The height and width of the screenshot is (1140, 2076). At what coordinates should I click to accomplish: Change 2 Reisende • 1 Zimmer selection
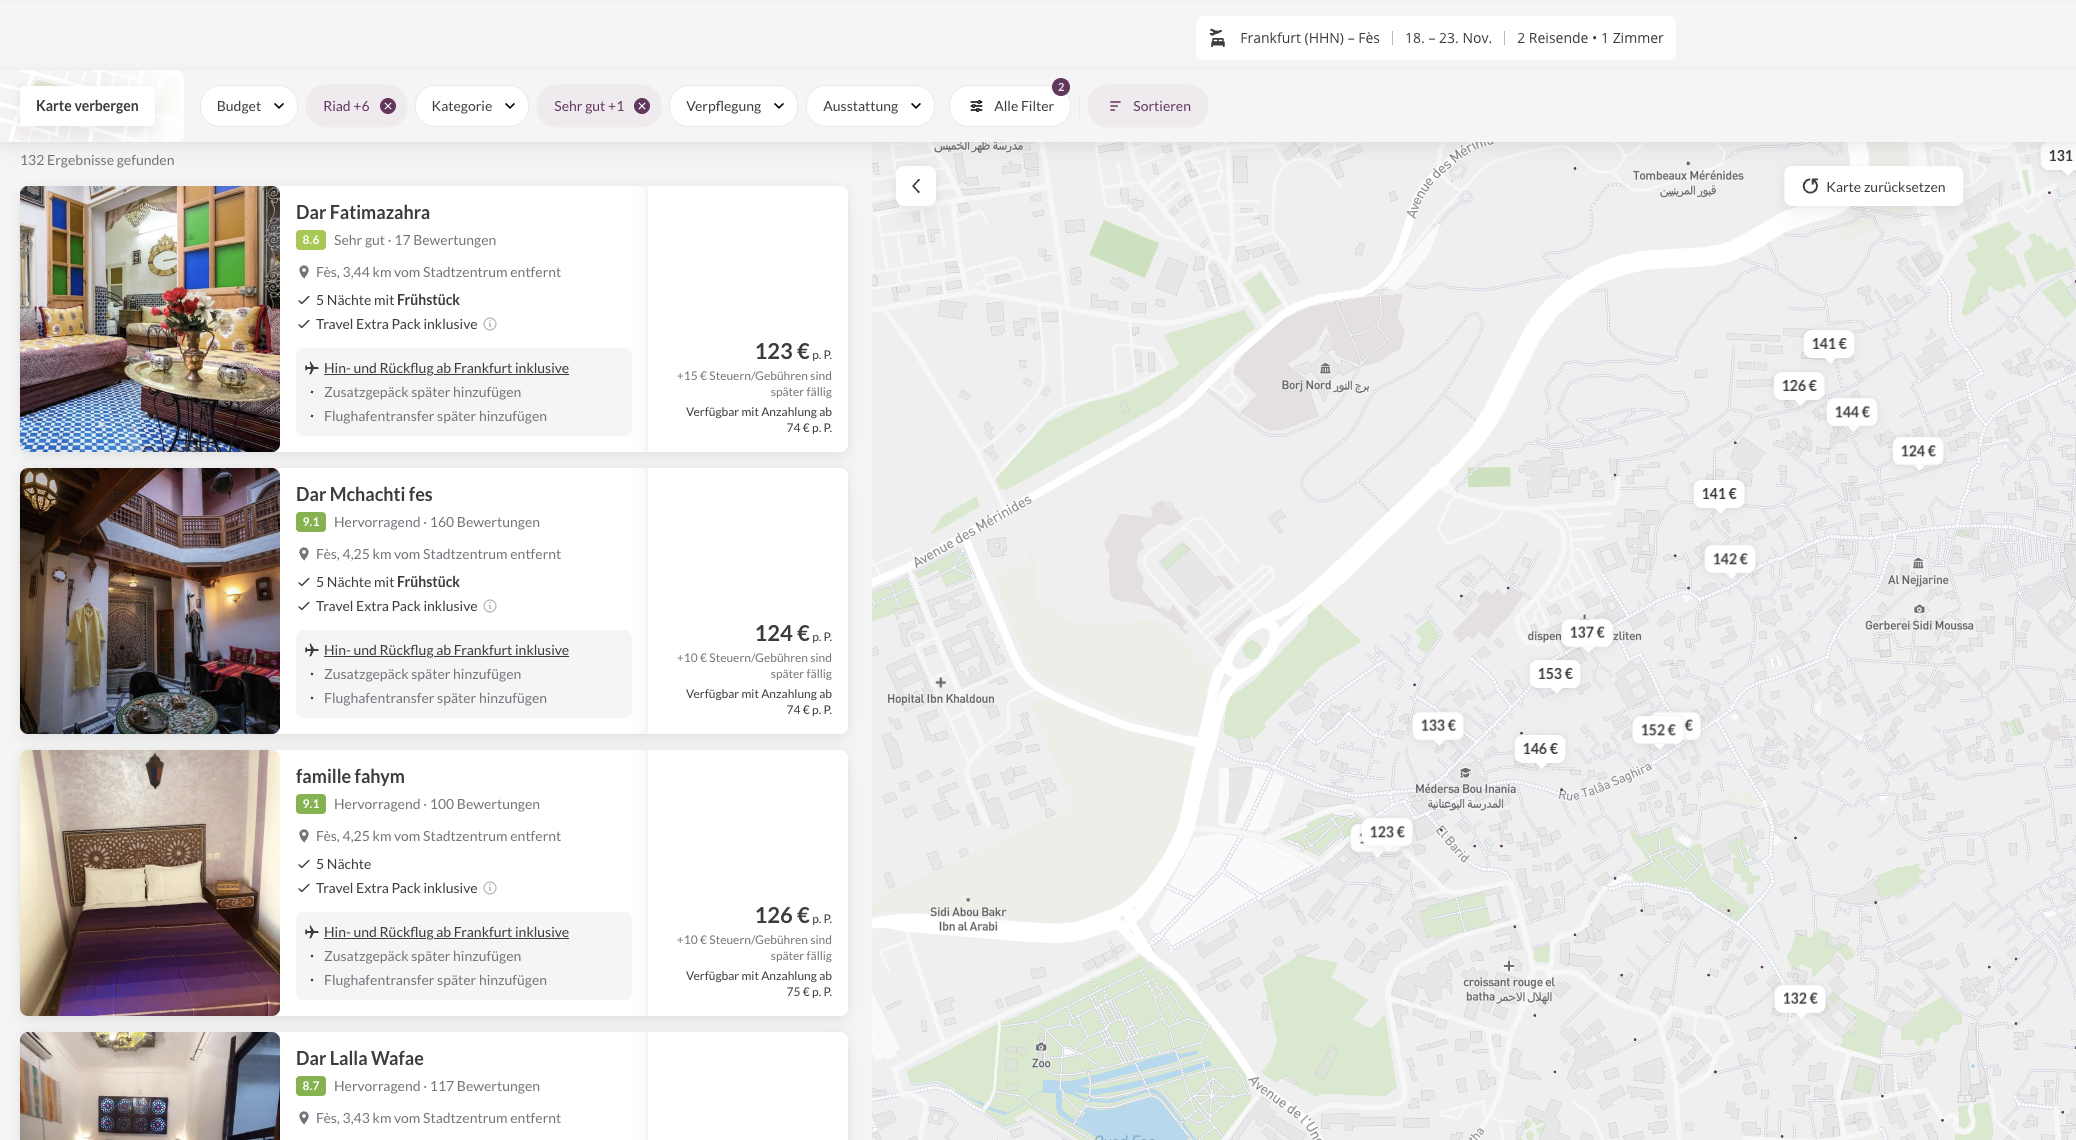tap(1589, 38)
